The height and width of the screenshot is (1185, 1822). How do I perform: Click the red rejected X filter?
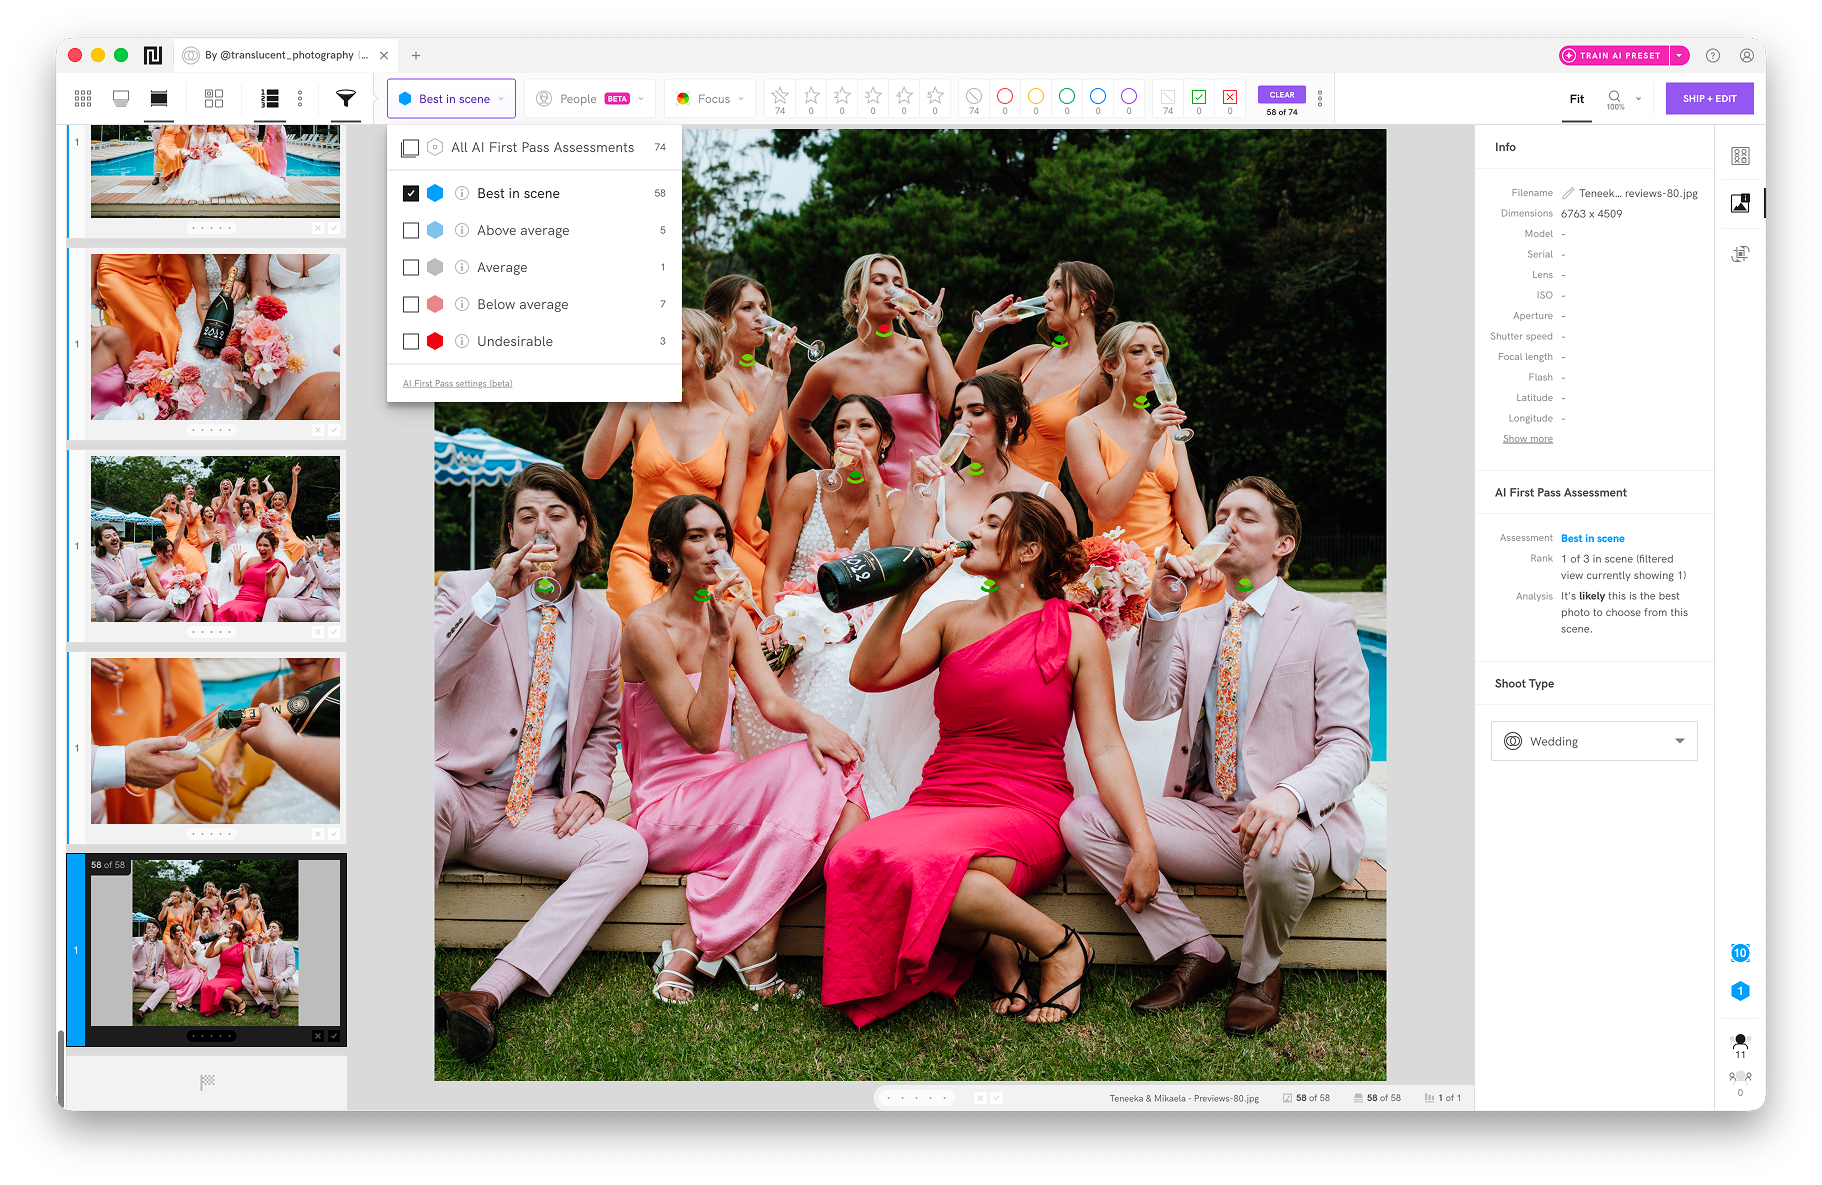pos(1230,97)
